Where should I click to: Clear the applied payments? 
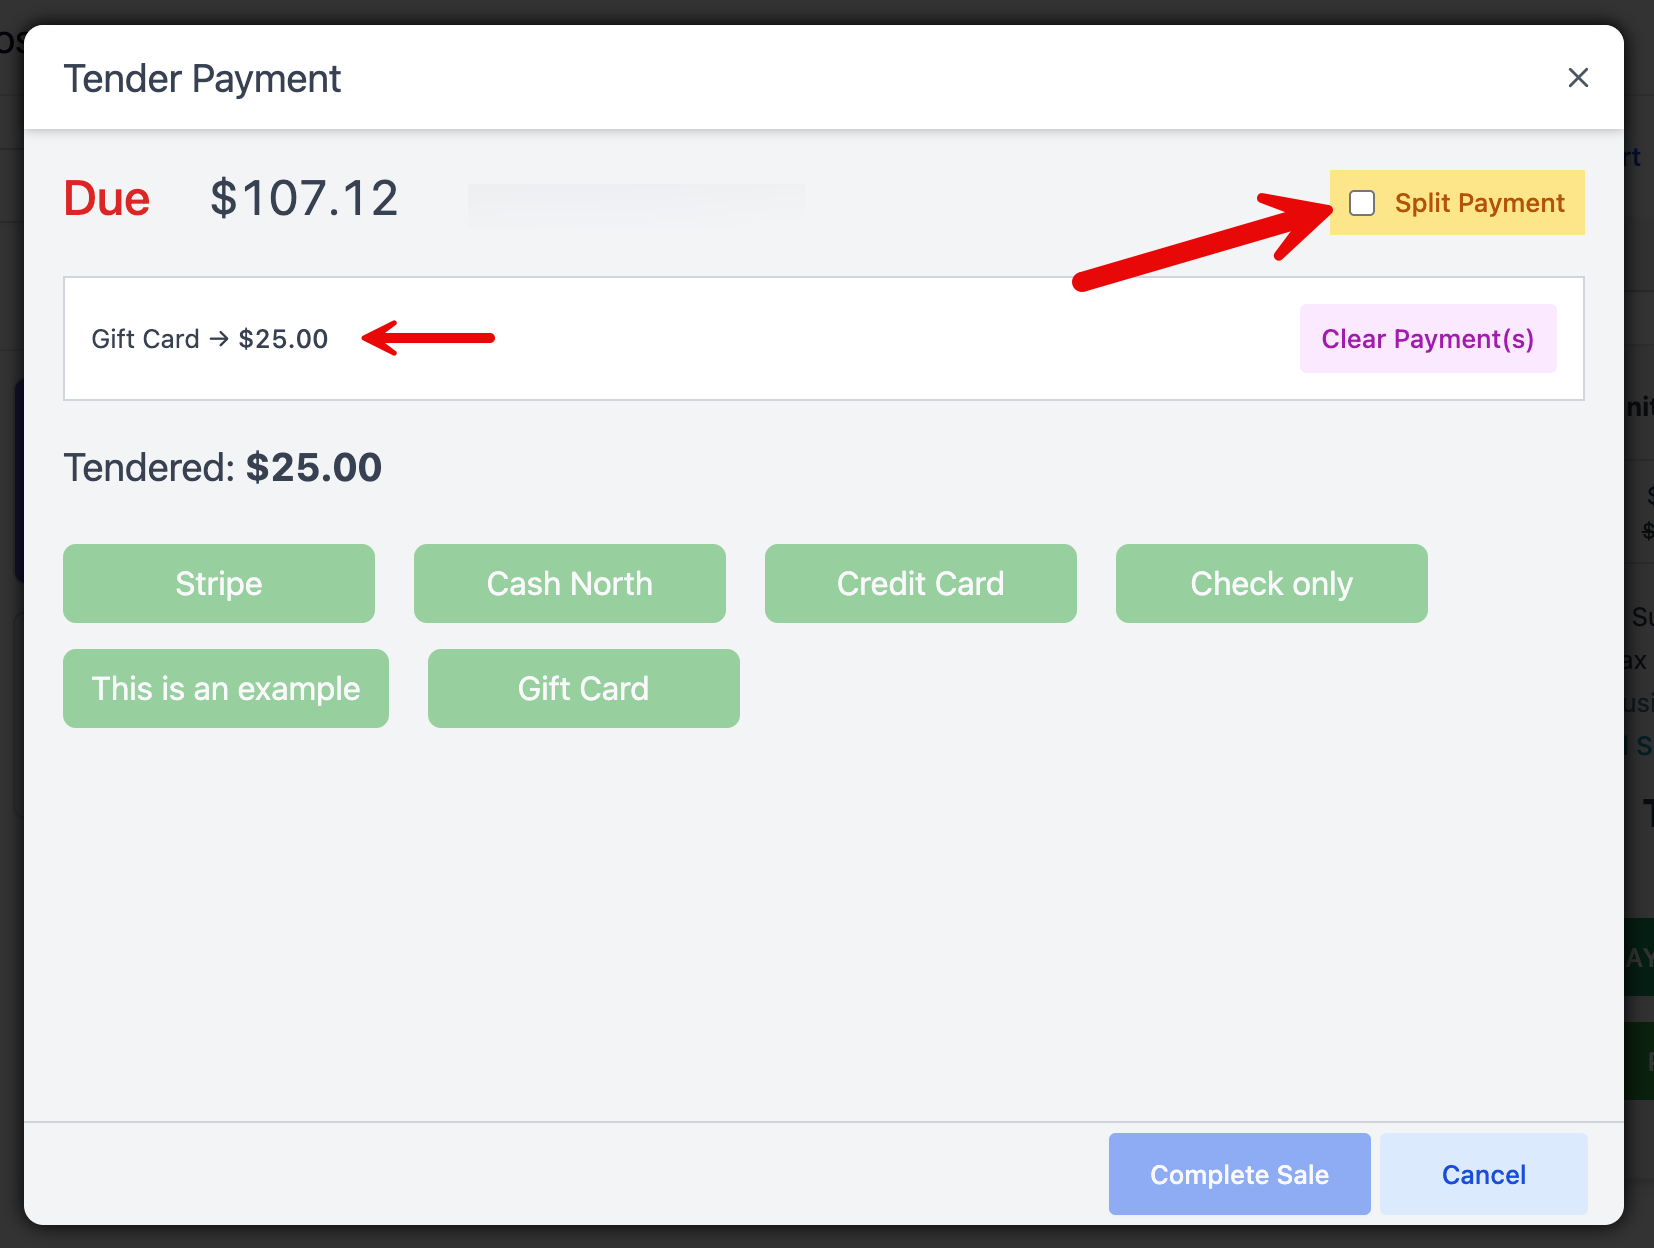point(1427,339)
